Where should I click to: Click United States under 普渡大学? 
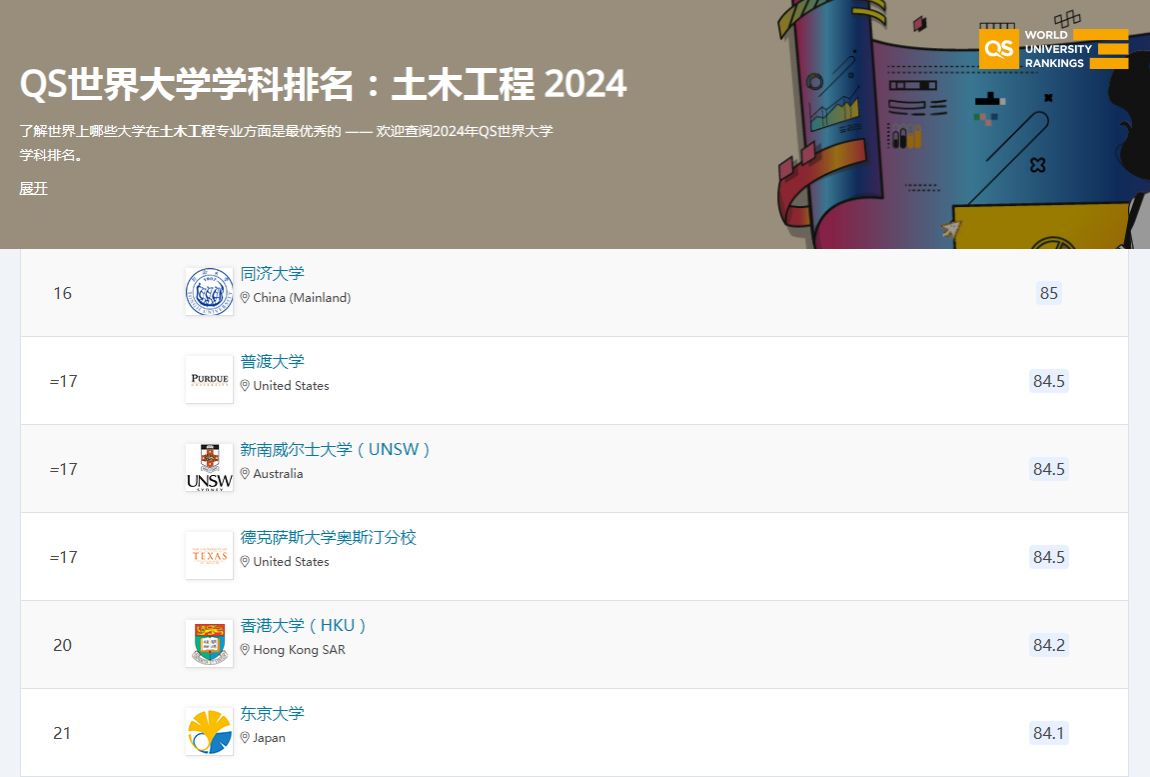(x=291, y=386)
